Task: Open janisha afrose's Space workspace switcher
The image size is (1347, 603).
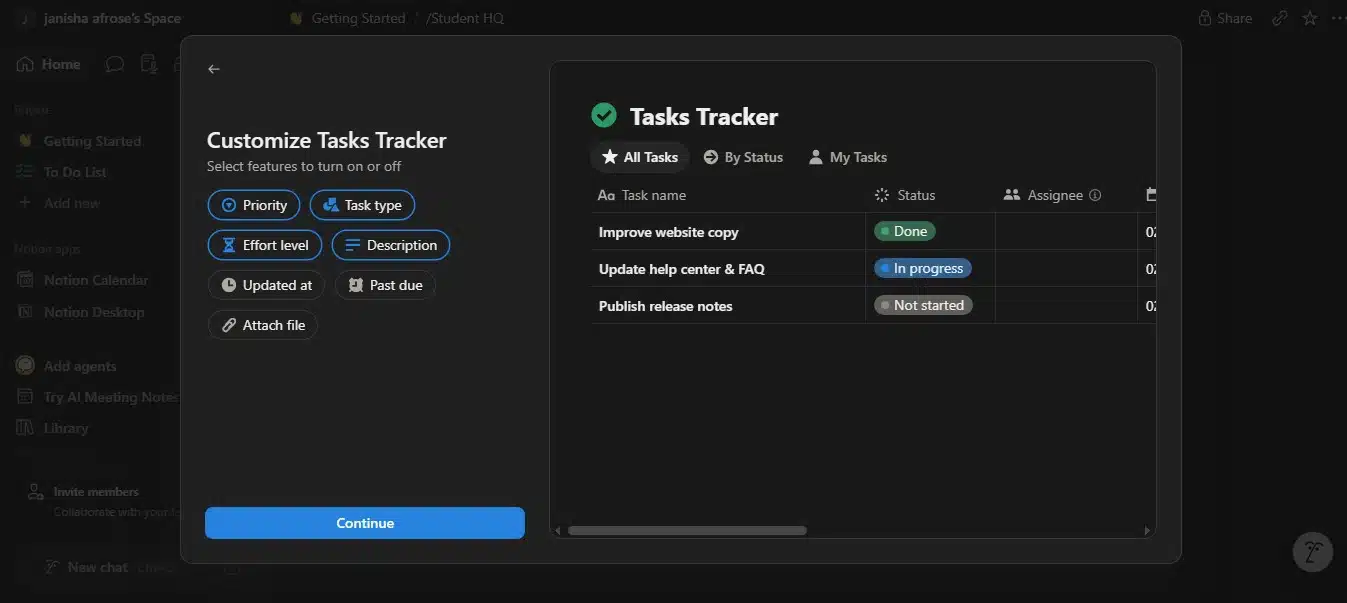Action: pyautogui.click(x=100, y=18)
